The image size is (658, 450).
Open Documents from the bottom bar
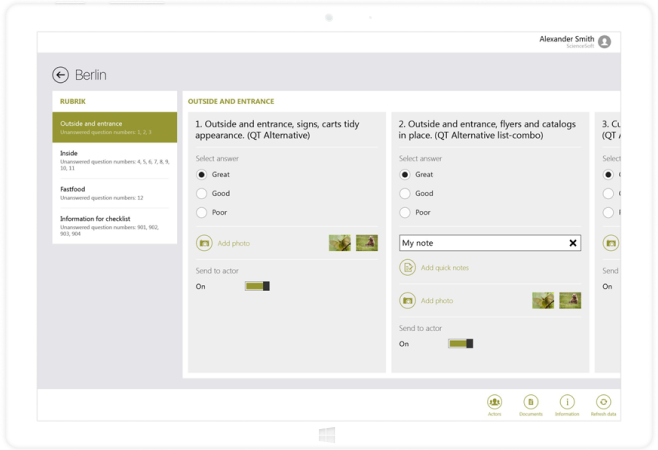(530, 402)
